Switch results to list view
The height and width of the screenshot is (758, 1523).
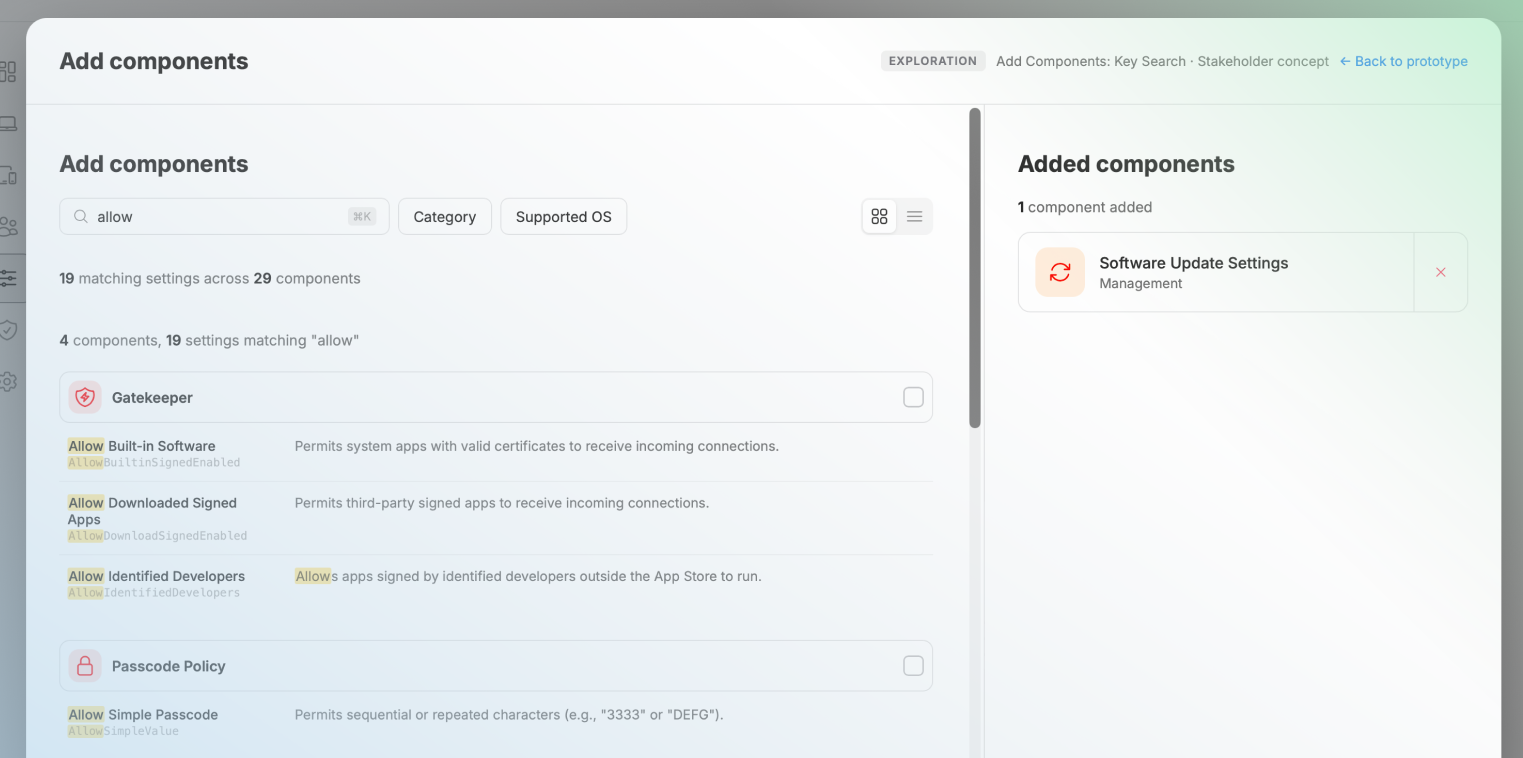coord(915,216)
